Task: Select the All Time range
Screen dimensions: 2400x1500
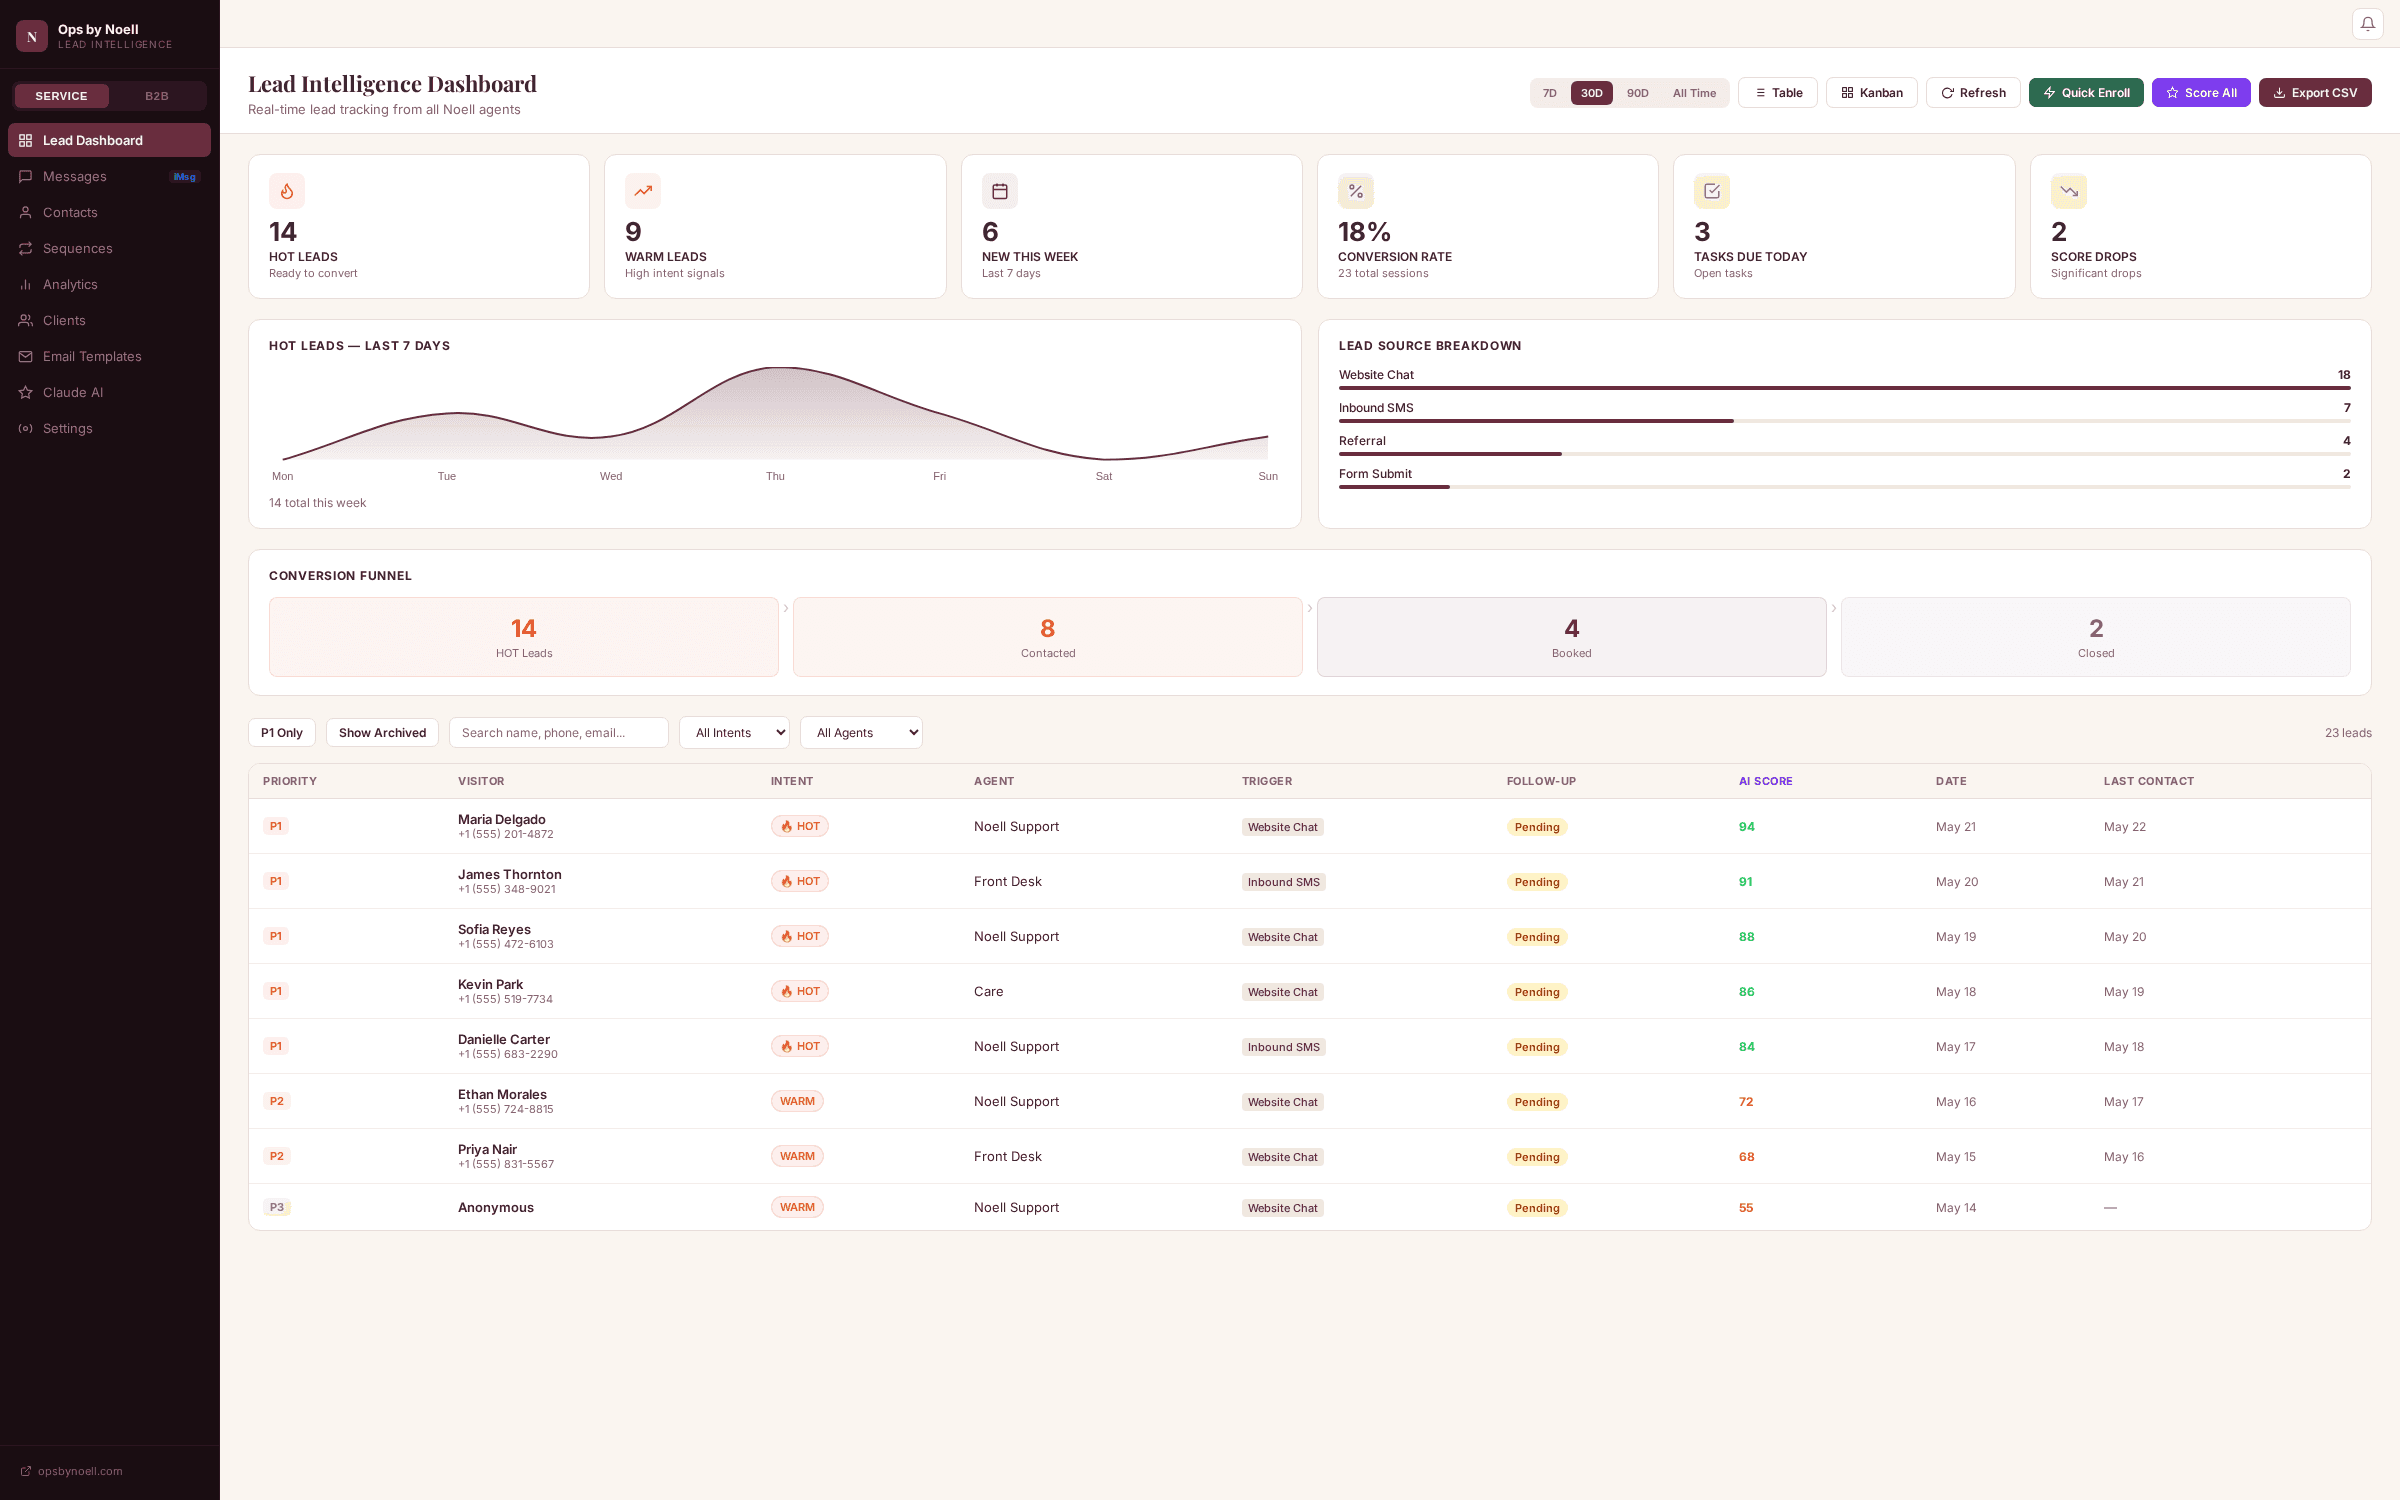Action: tap(1695, 93)
